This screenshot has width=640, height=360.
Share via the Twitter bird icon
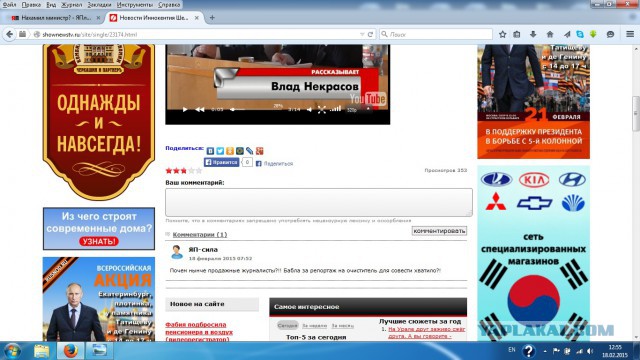coord(220,151)
